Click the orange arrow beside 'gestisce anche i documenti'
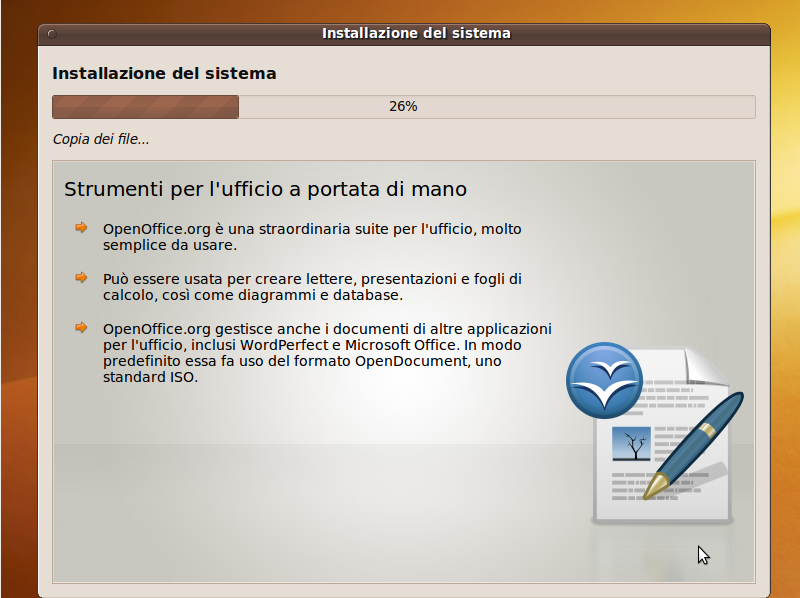 click(81, 328)
